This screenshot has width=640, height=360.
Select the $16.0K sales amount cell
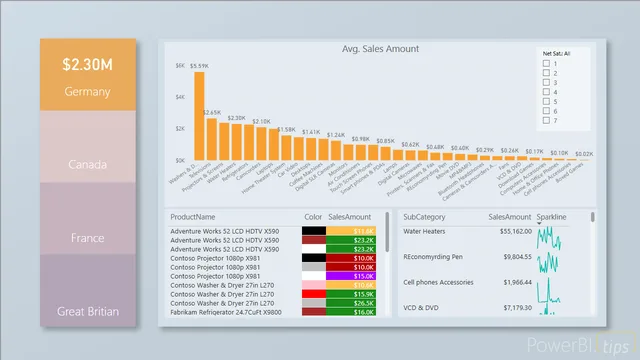coord(351,312)
